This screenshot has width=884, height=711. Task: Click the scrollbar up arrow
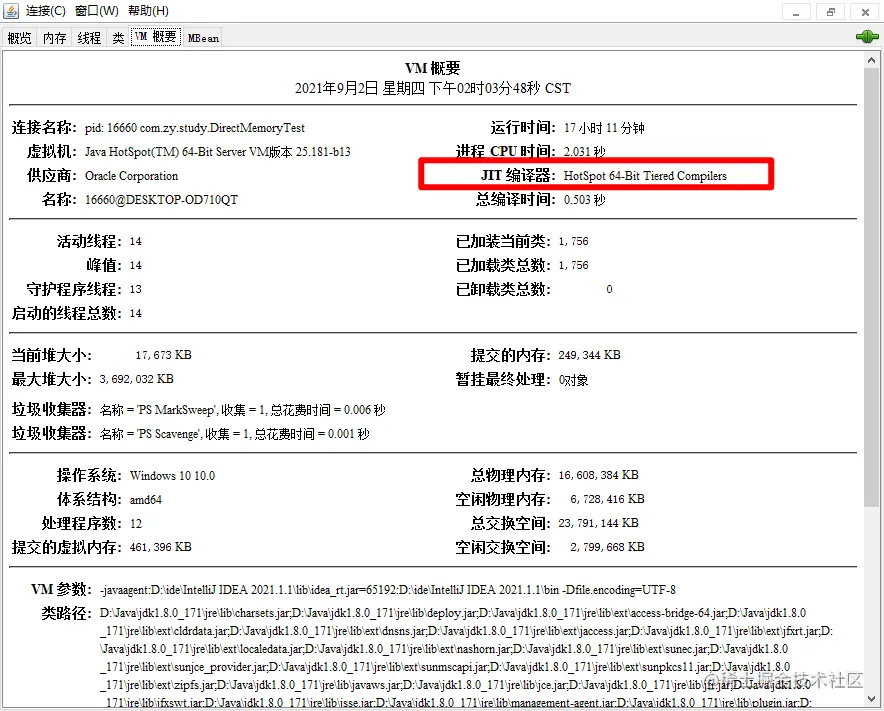[x=871, y=60]
